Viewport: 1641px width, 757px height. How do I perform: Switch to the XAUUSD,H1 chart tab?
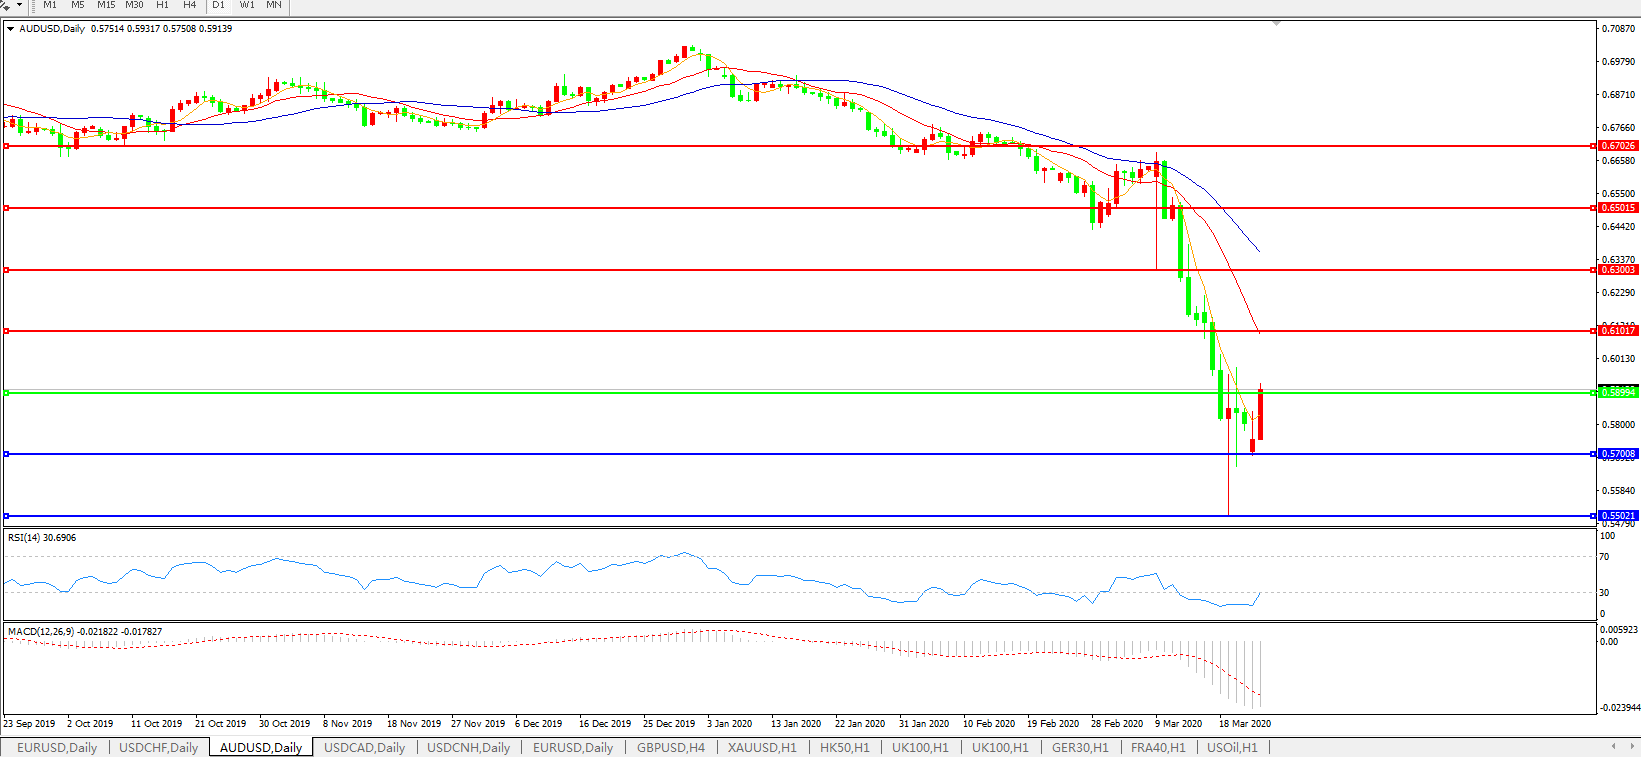coord(762,747)
